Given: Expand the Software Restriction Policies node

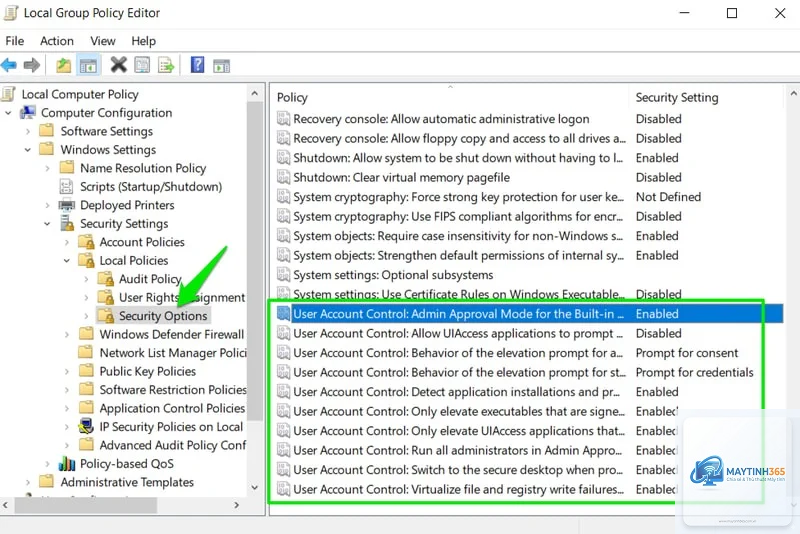Looking at the screenshot, I should (67, 390).
